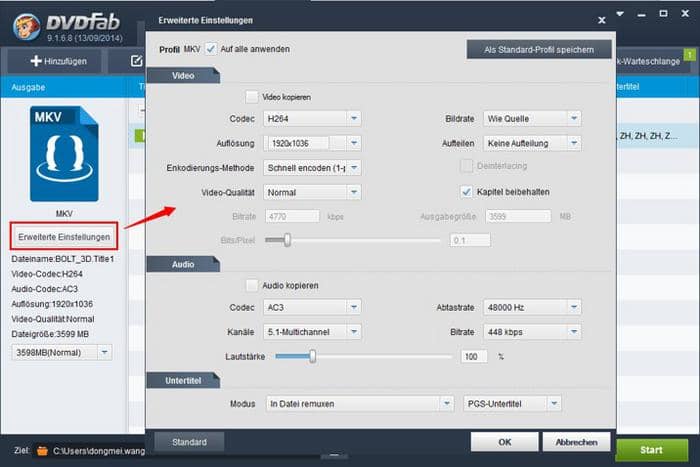Image resolution: width=700 pixels, height=467 pixels.
Task: Open the Video-Qualität Normal dropdown
Action: pos(312,192)
